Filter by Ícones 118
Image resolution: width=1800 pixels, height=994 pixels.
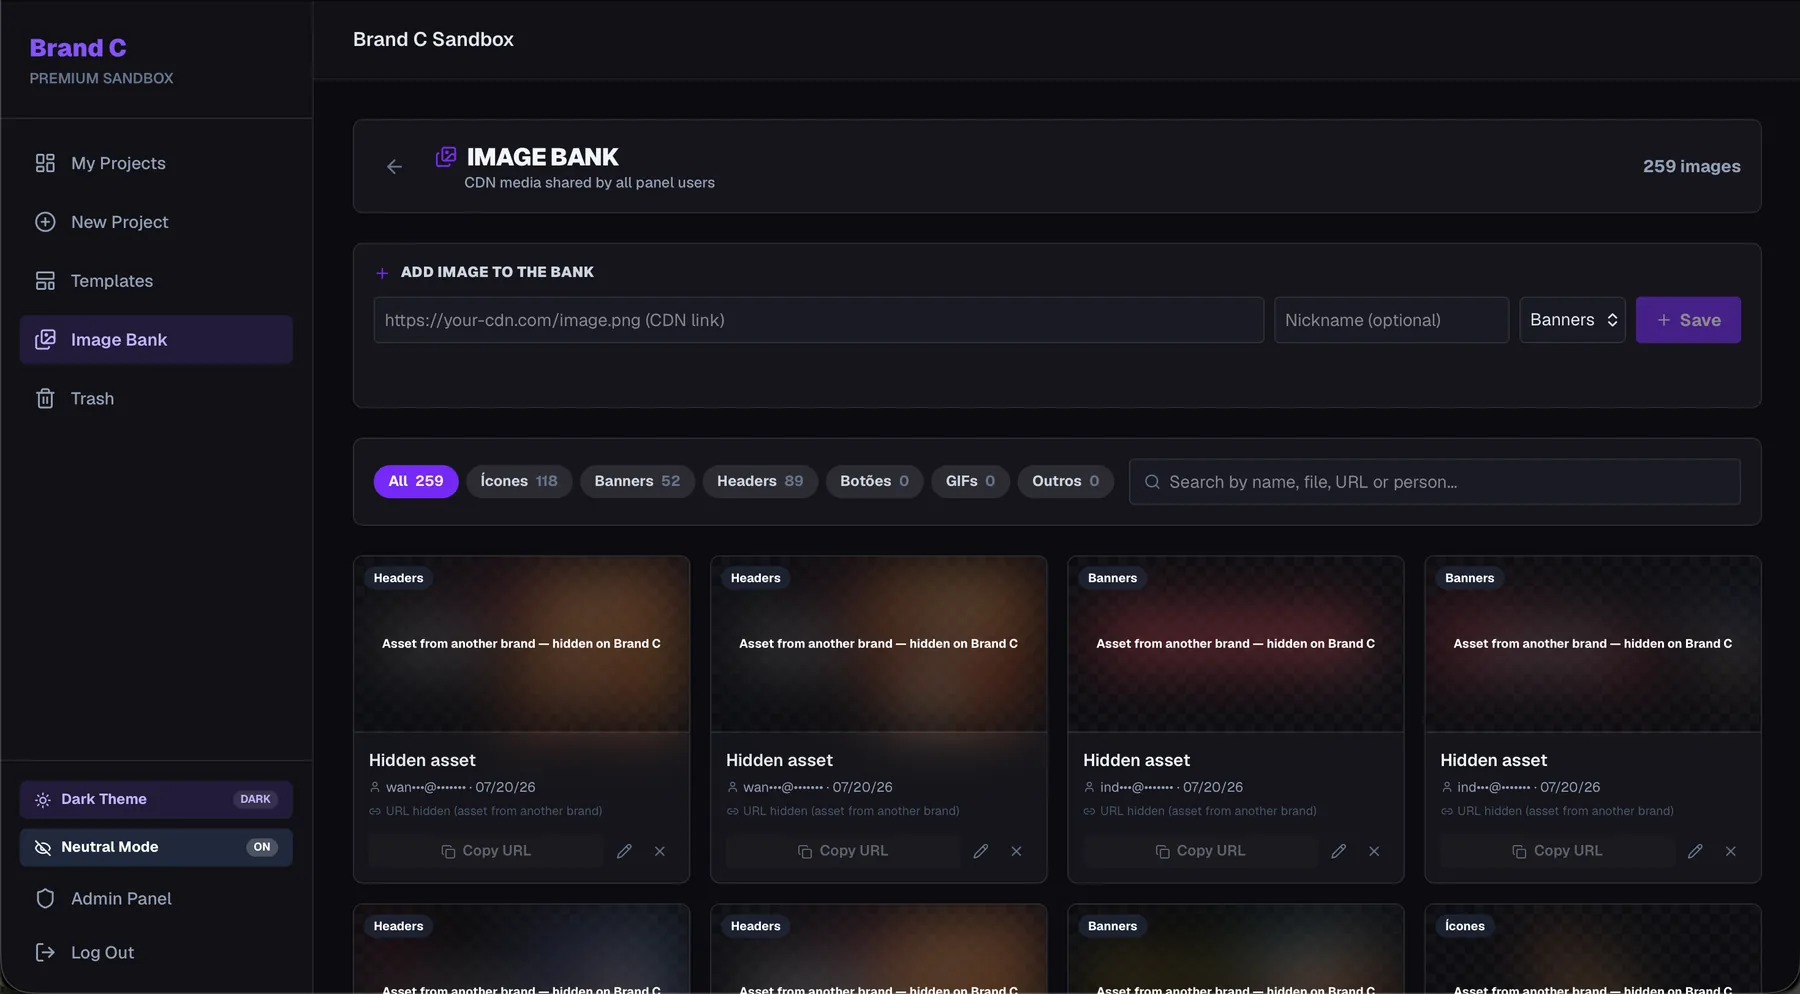[x=519, y=481]
